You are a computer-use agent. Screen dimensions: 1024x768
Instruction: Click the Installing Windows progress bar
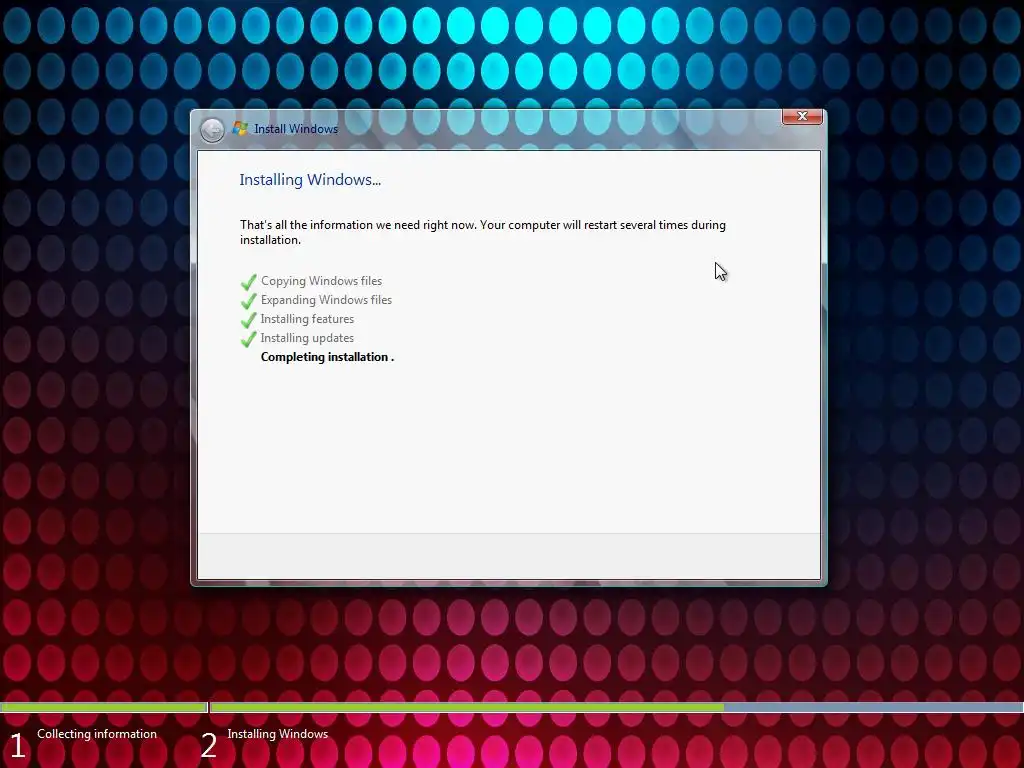point(617,707)
